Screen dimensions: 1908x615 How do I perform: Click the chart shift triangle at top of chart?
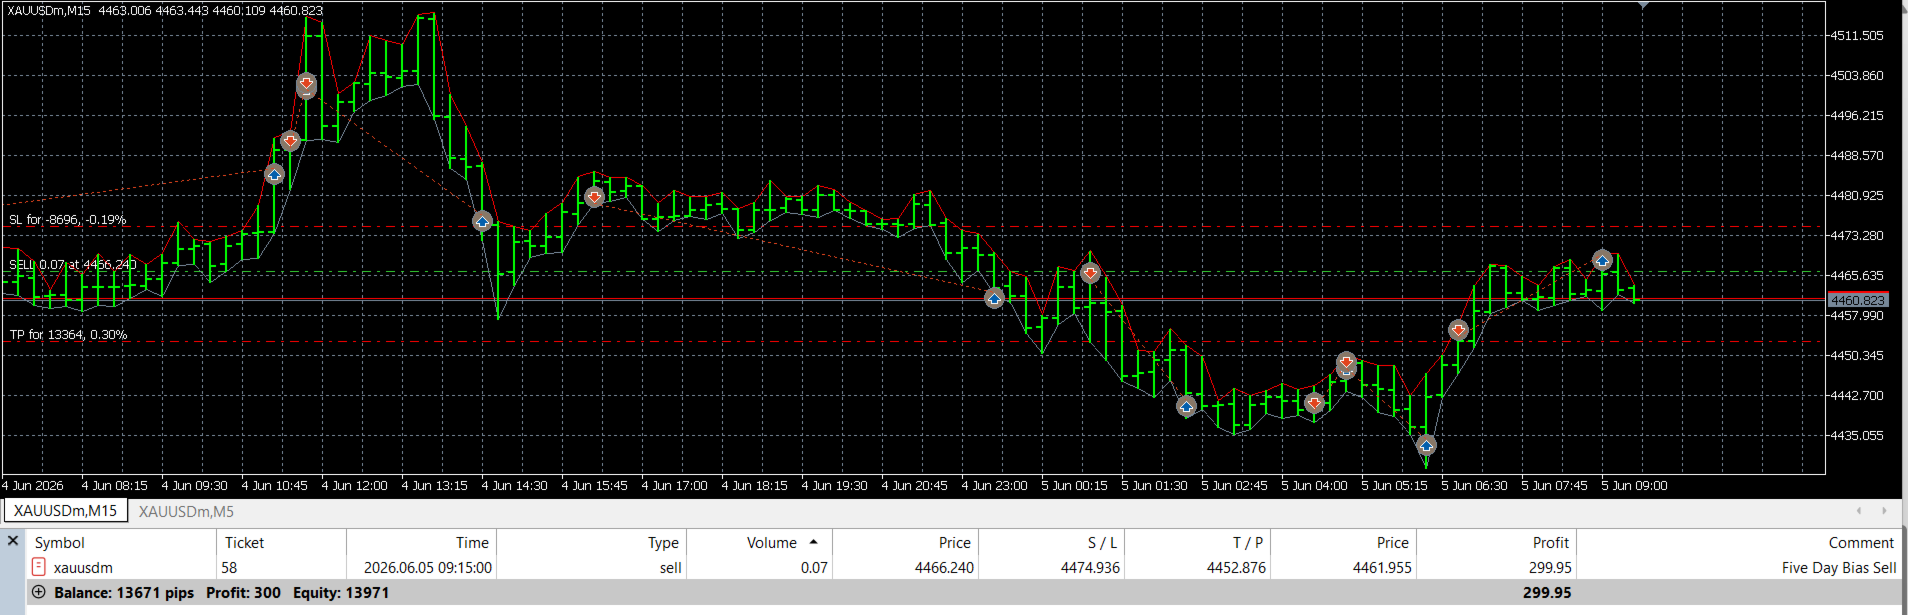point(1643,6)
